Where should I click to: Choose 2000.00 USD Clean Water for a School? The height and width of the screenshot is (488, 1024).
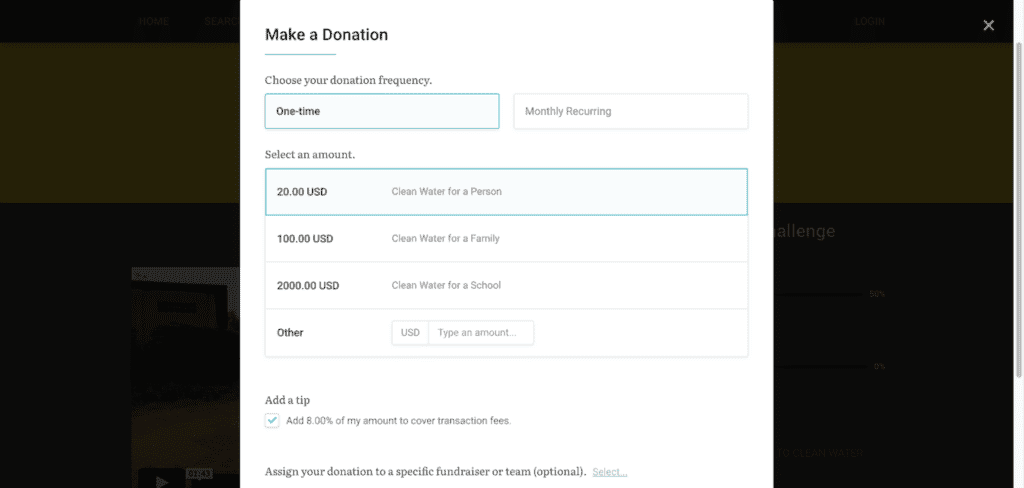tap(506, 285)
